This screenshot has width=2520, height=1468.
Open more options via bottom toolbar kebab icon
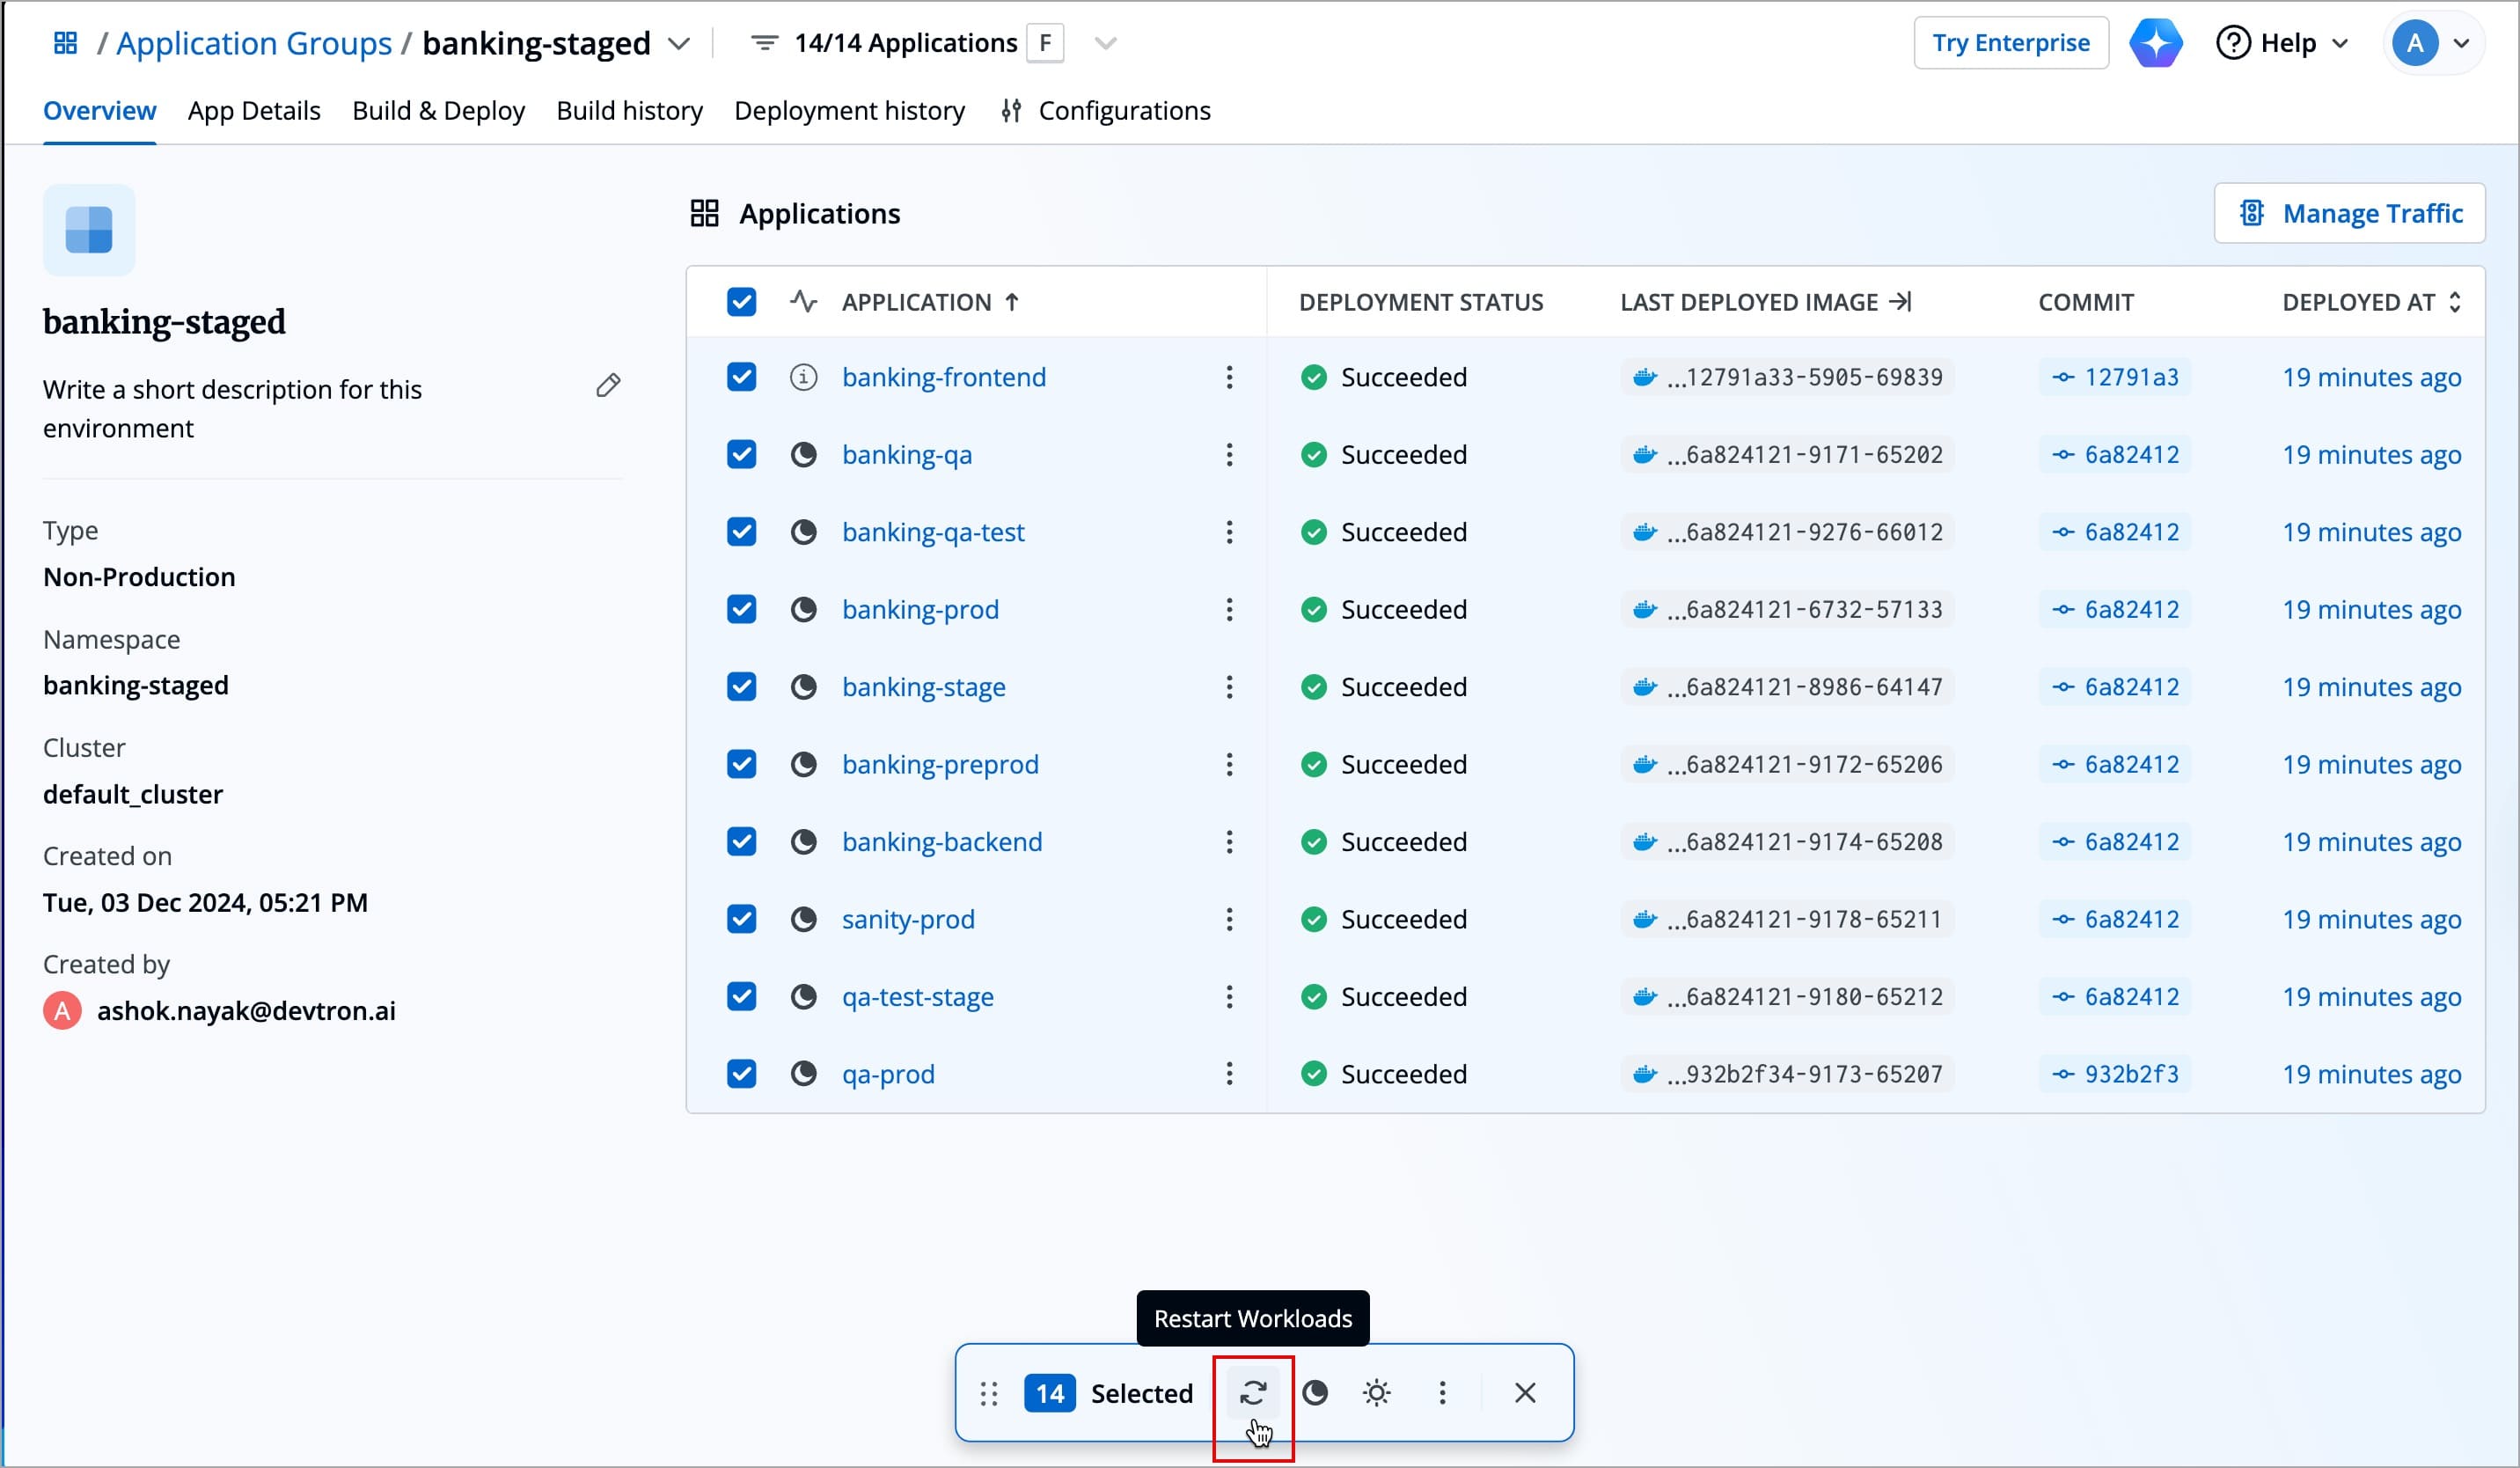pyautogui.click(x=1441, y=1392)
